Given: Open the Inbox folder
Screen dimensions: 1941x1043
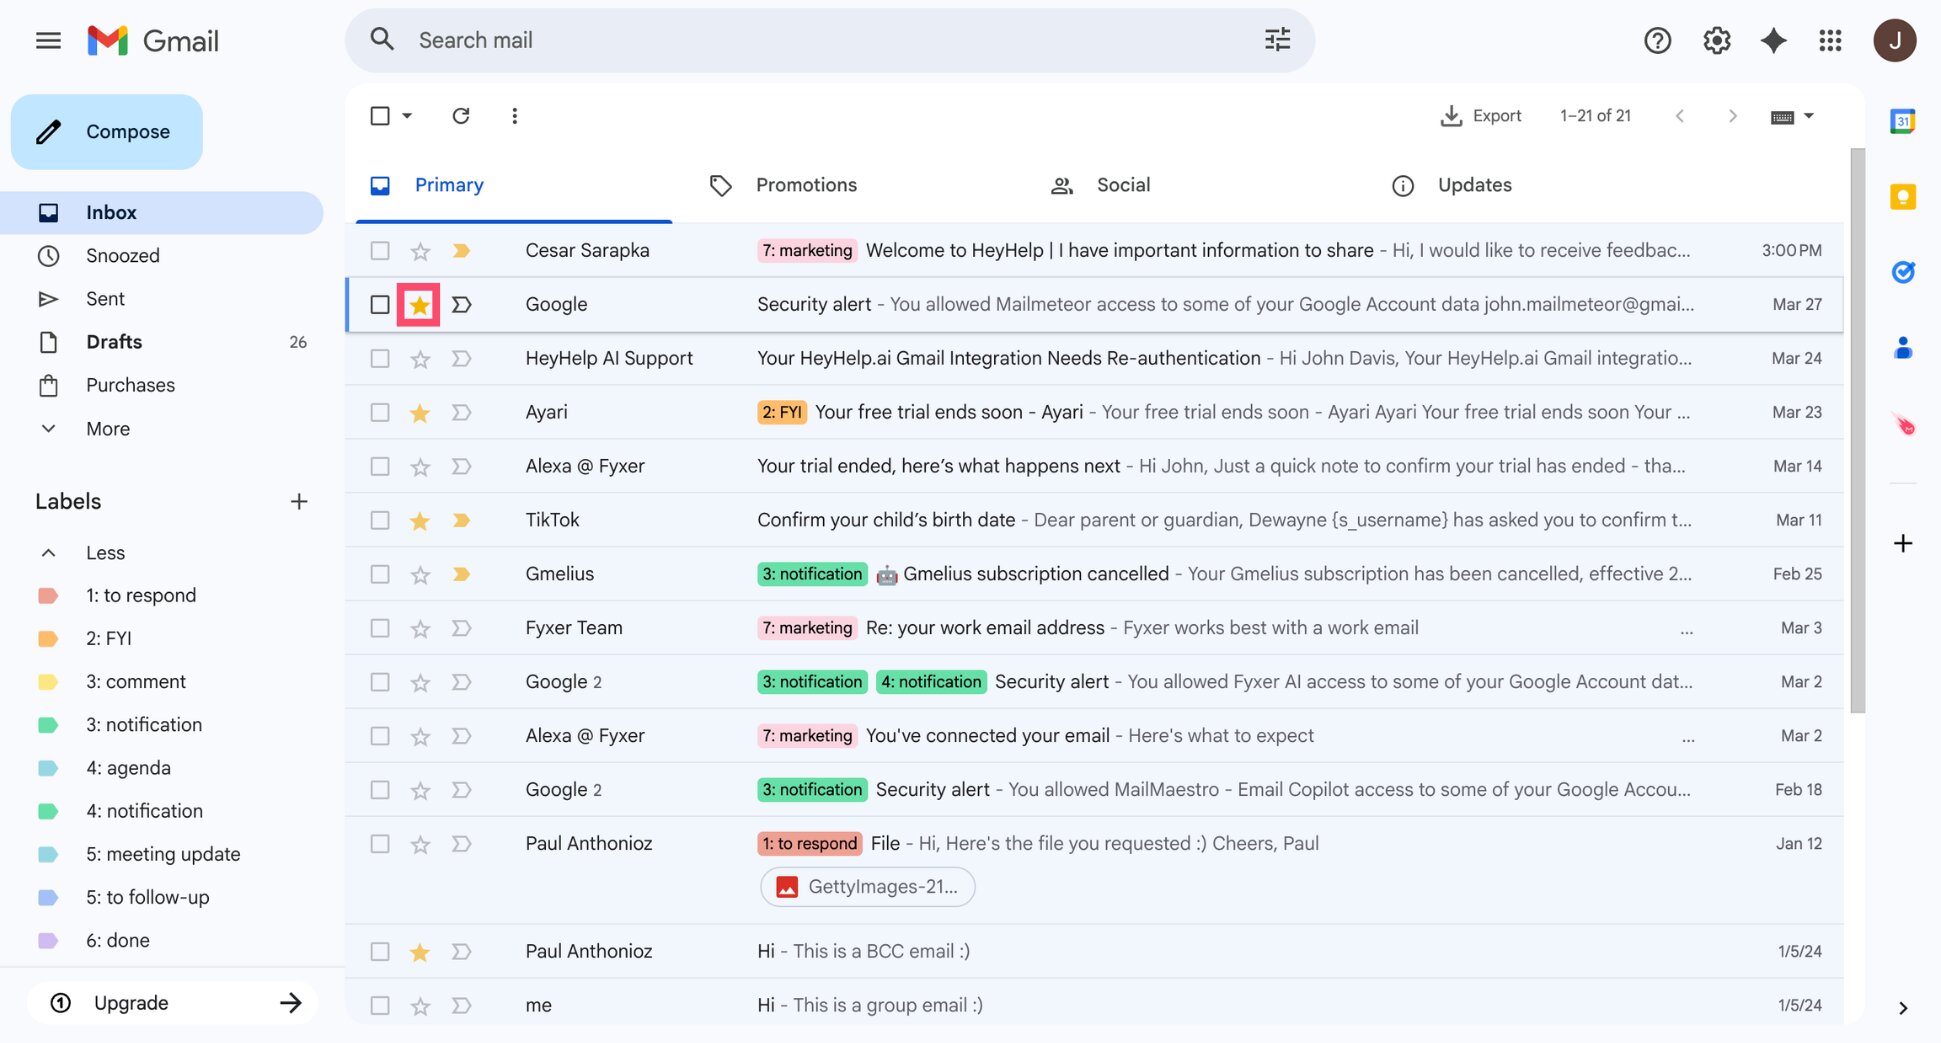Looking at the screenshot, I should [161, 213].
